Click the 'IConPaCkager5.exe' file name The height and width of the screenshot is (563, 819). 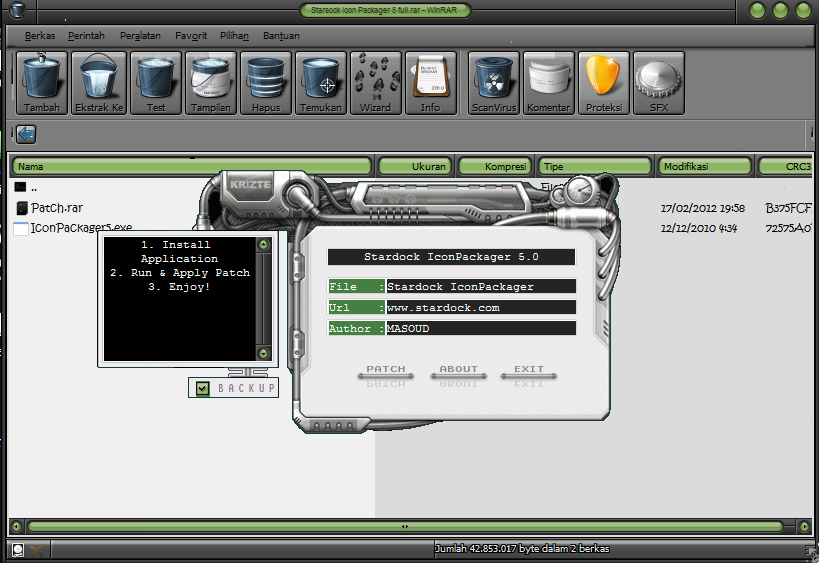[81, 228]
